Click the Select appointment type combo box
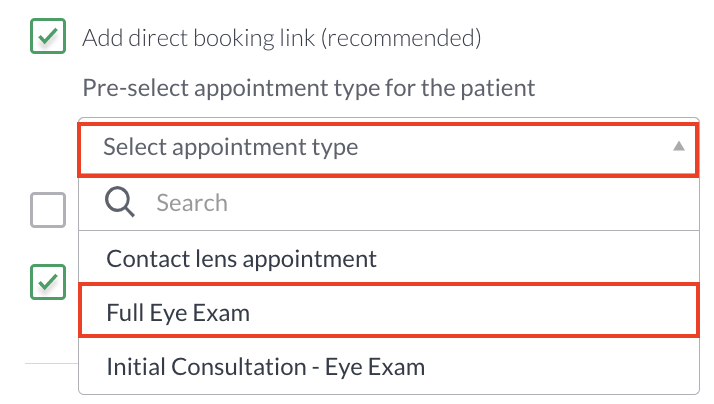714x404 pixels. point(388,148)
